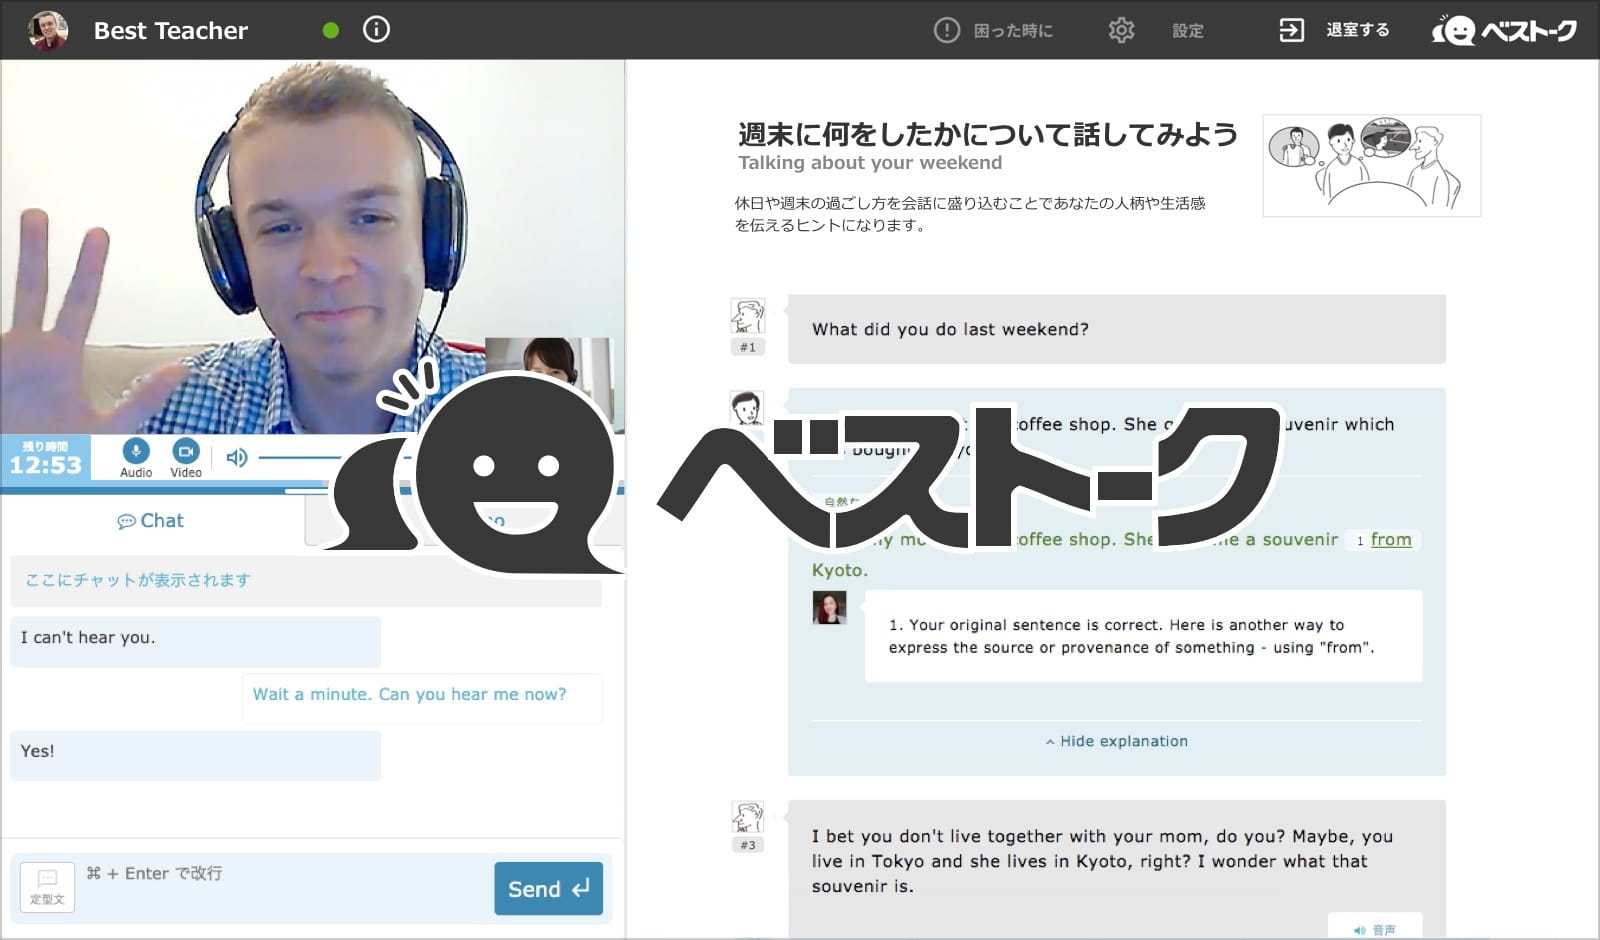1600x940 pixels.
Task: Click the teacher avatar for message #3
Action: coord(747,818)
